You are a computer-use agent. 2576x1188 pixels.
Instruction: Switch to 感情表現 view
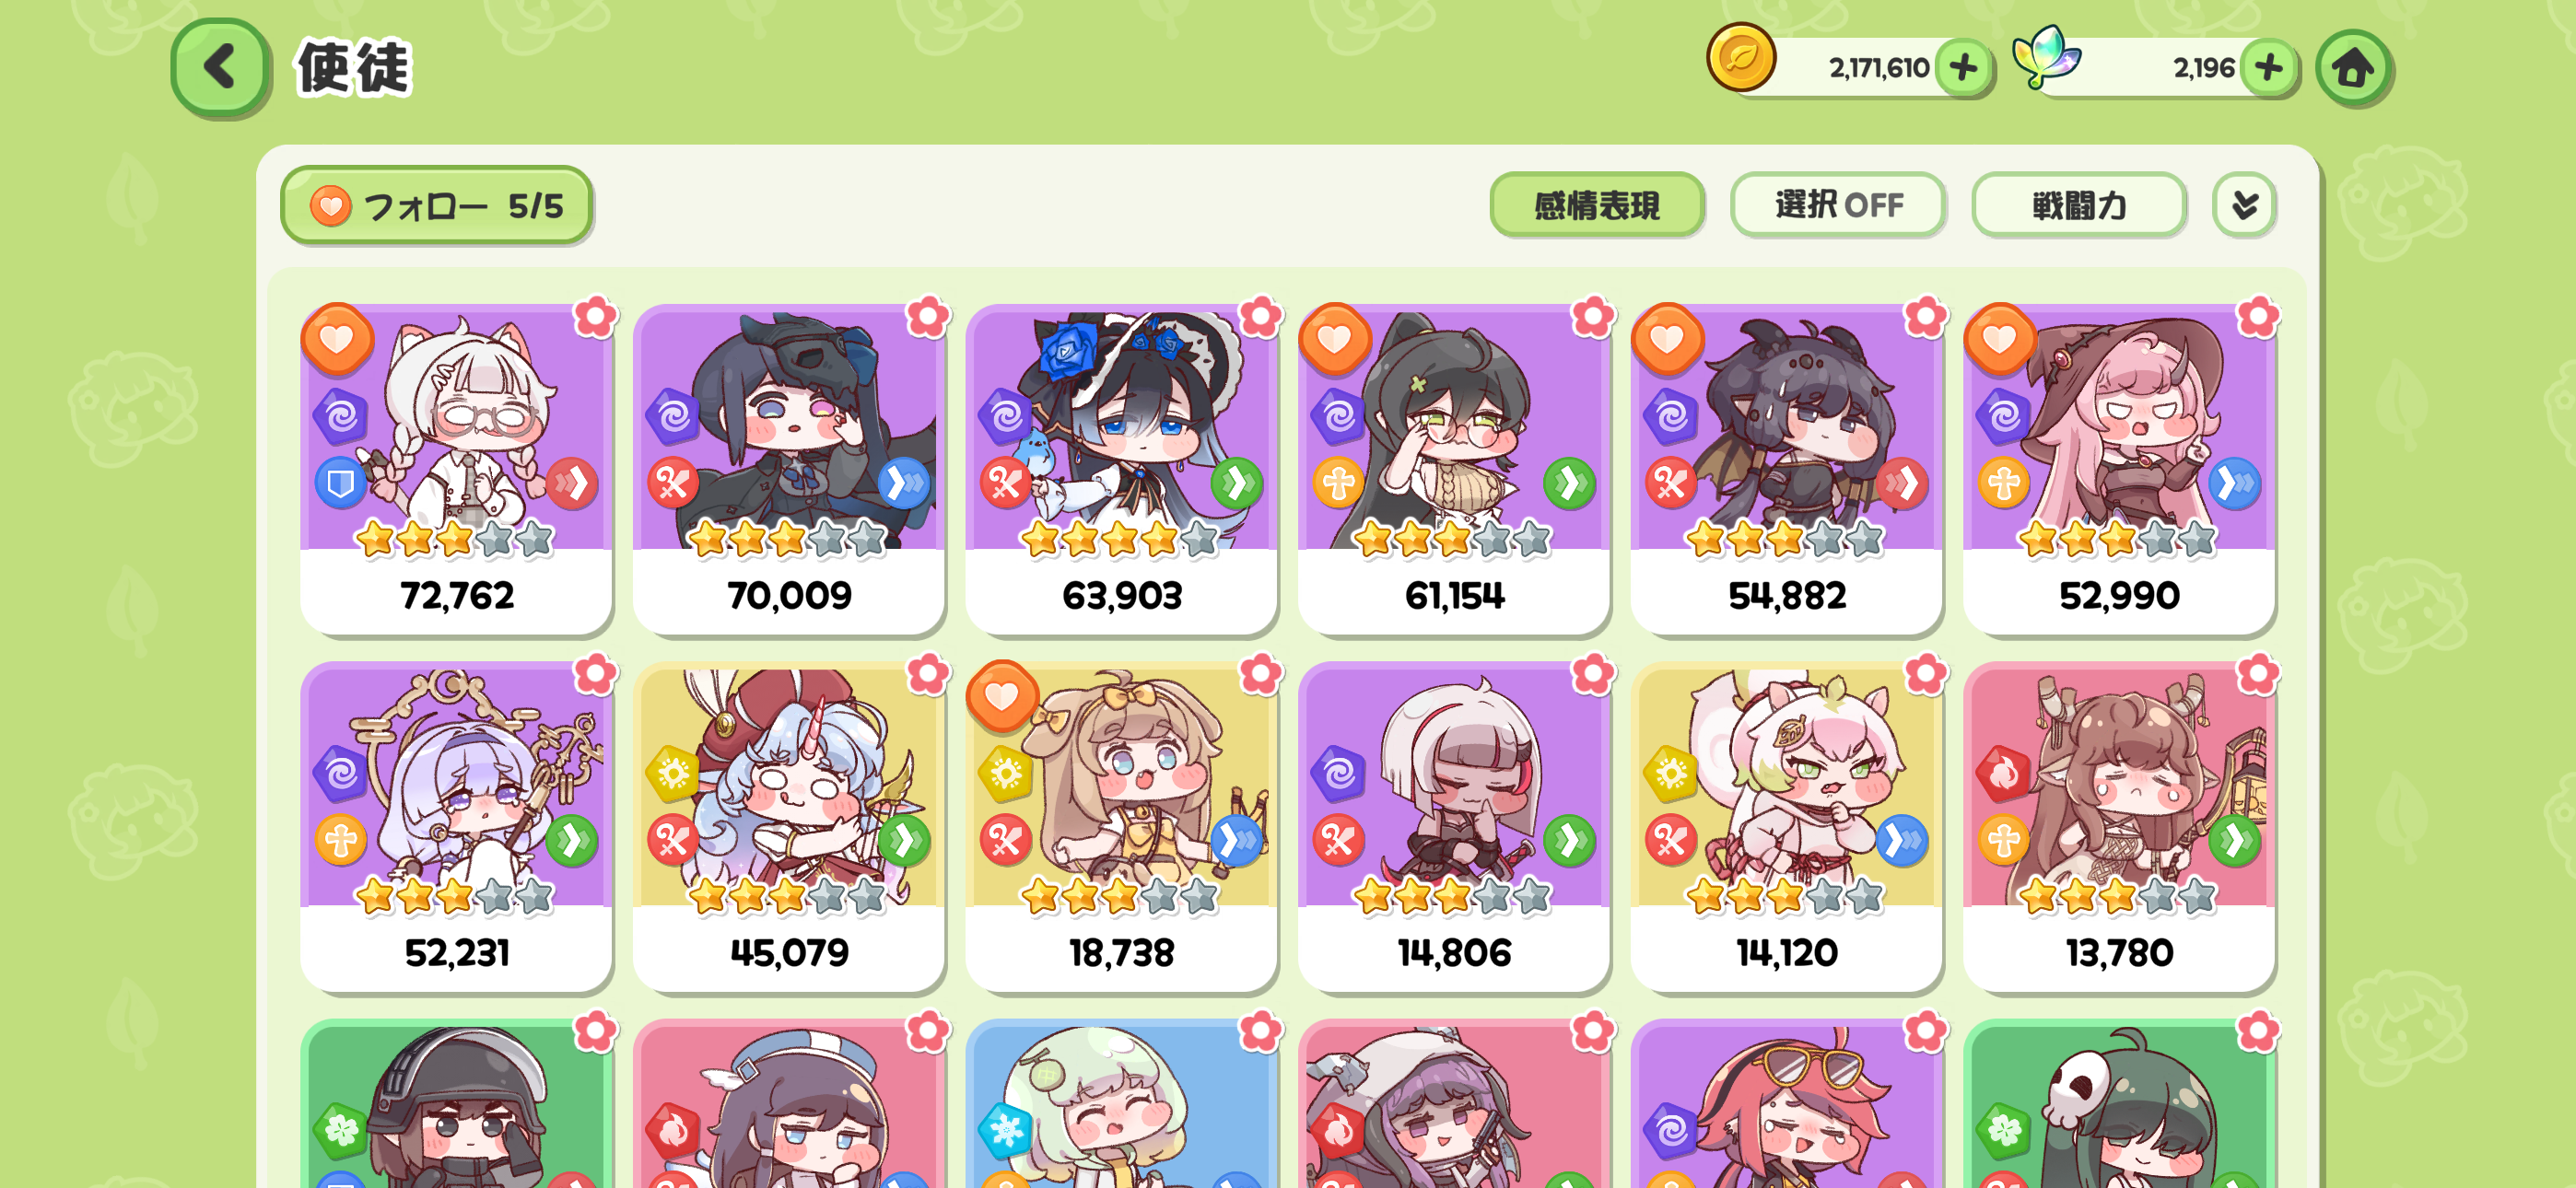point(1597,205)
